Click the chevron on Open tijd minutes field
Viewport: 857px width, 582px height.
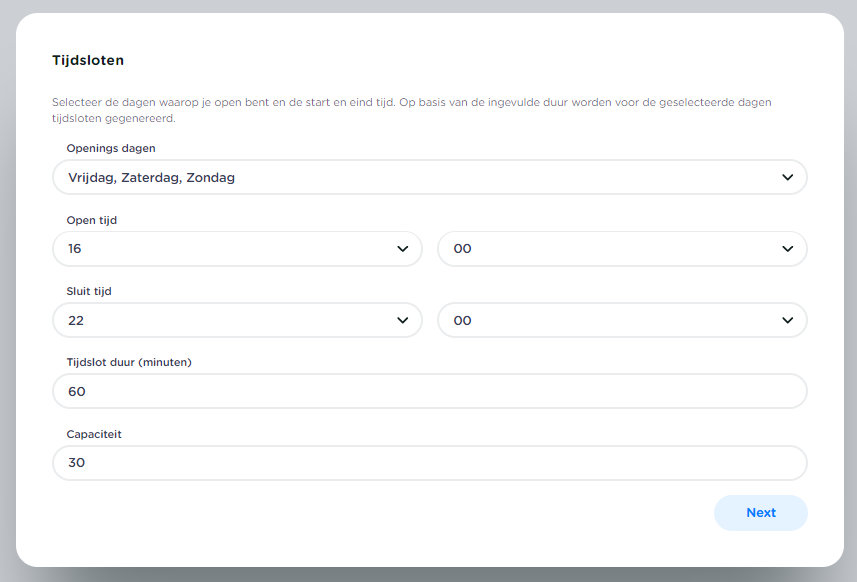coord(787,249)
